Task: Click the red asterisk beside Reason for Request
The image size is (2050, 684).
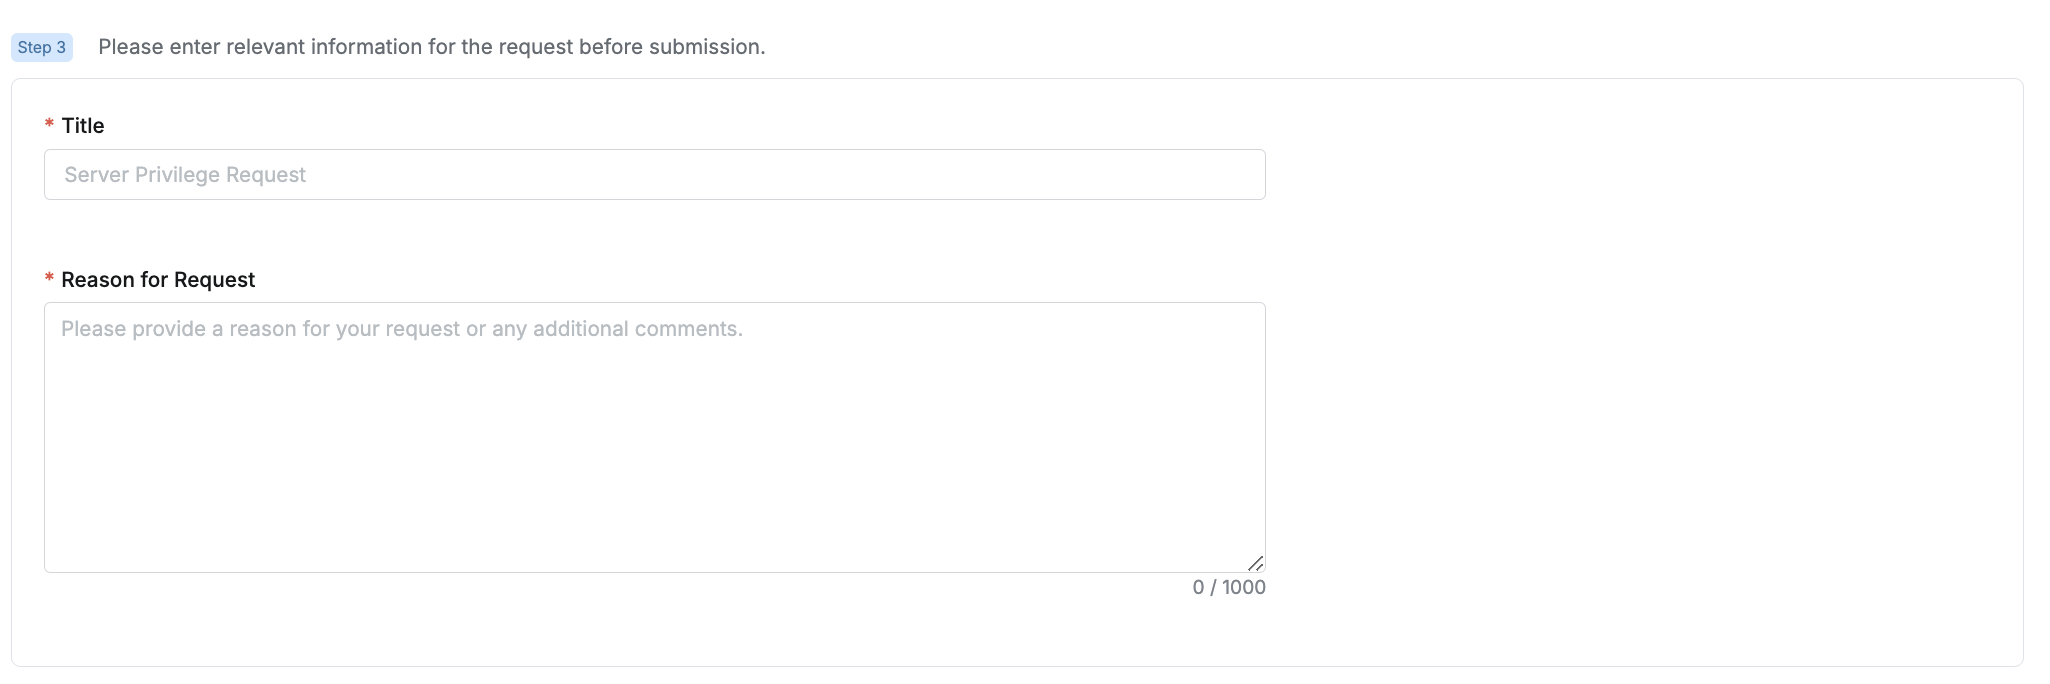Action: [49, 279]
